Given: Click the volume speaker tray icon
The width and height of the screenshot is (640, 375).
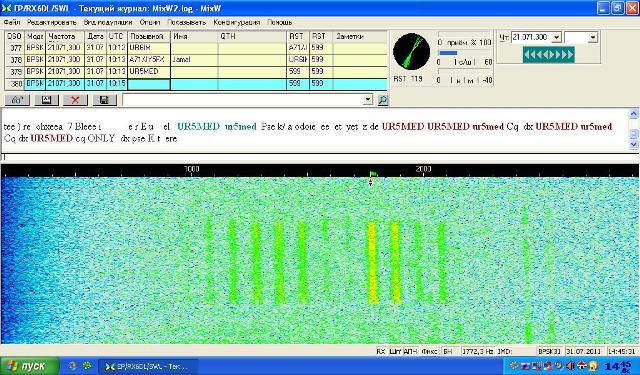Looking at the screenshot, I should (x=570, y=366).
